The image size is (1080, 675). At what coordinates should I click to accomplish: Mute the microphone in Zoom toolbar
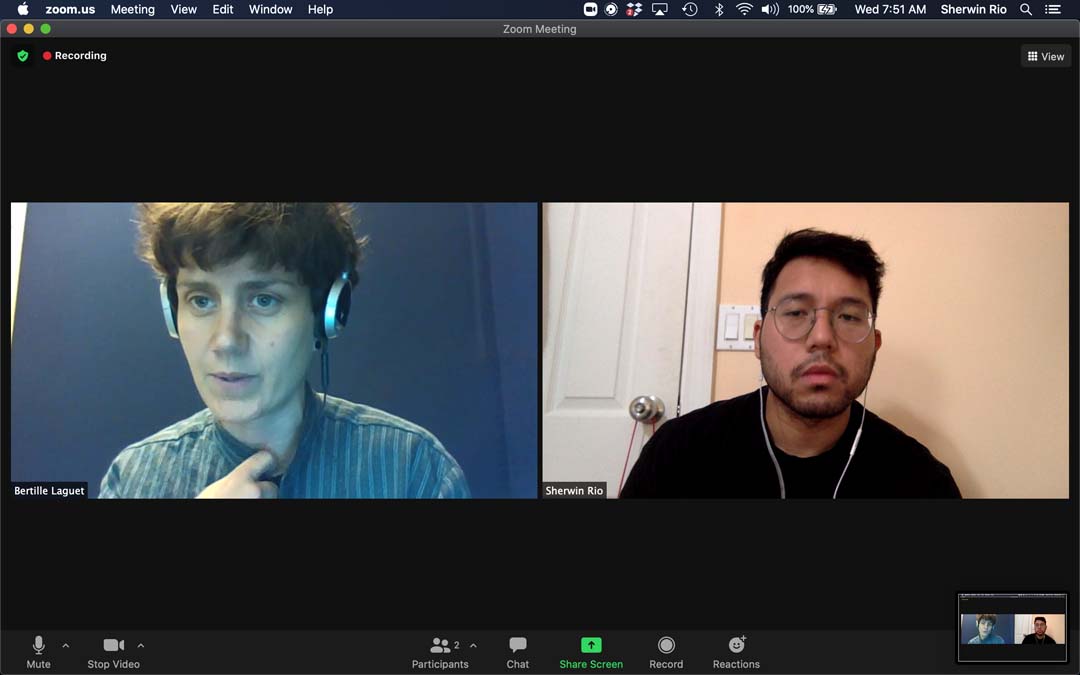click(39, 652)
